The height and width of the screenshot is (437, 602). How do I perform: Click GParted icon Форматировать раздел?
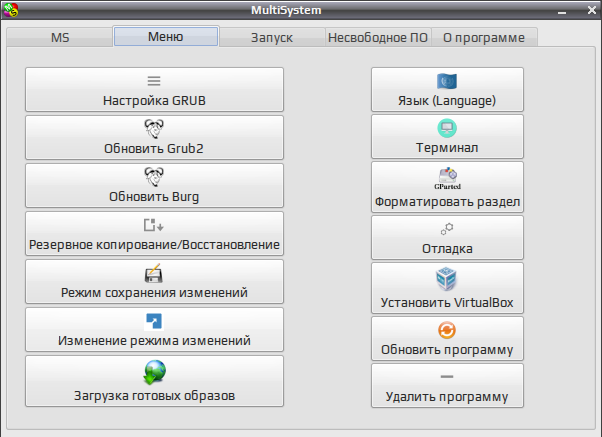pos(447,179)
